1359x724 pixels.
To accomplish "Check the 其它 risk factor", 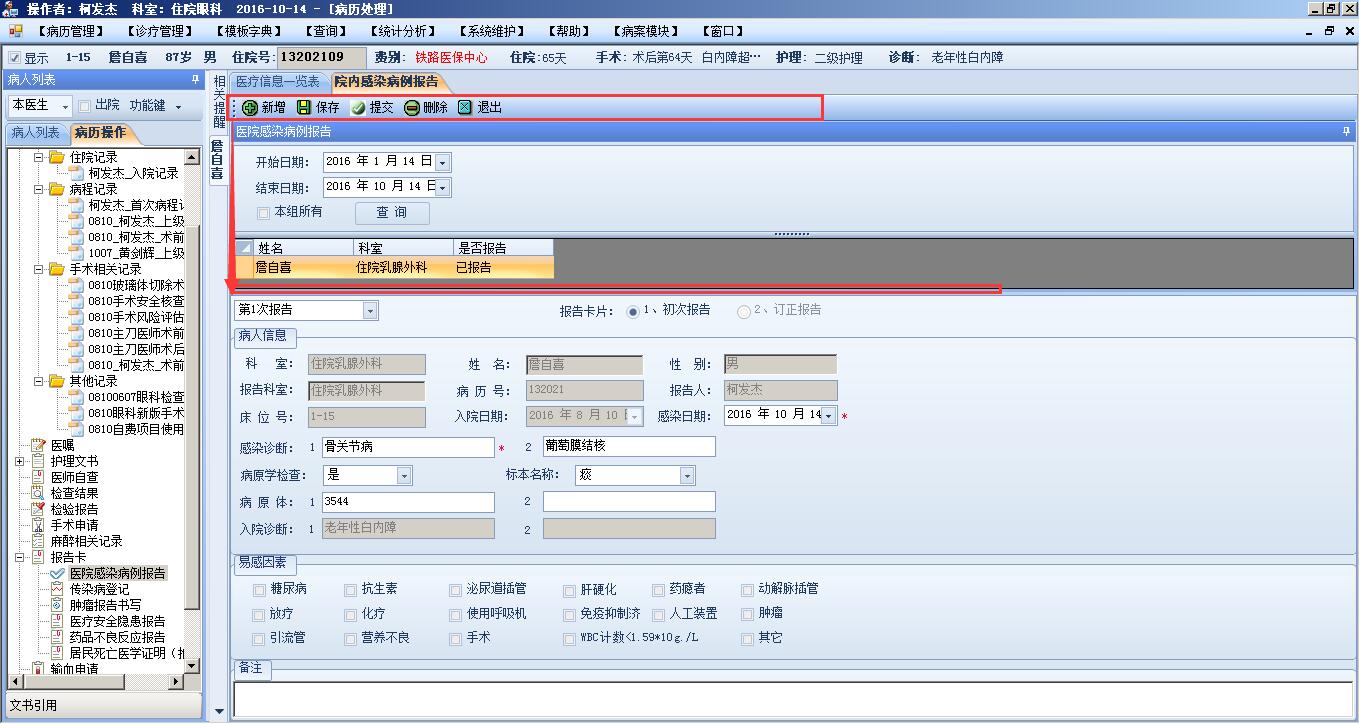I will pyautogui.click(x=747, y=638).
